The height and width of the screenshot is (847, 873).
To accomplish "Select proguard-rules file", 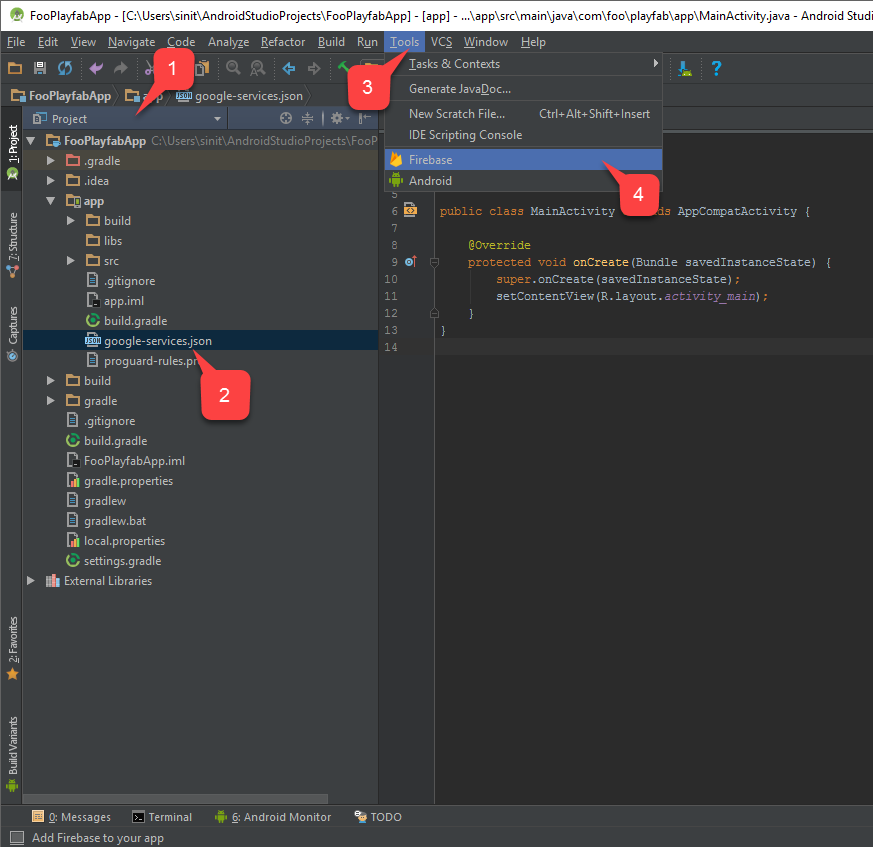I will click(143, 361).
